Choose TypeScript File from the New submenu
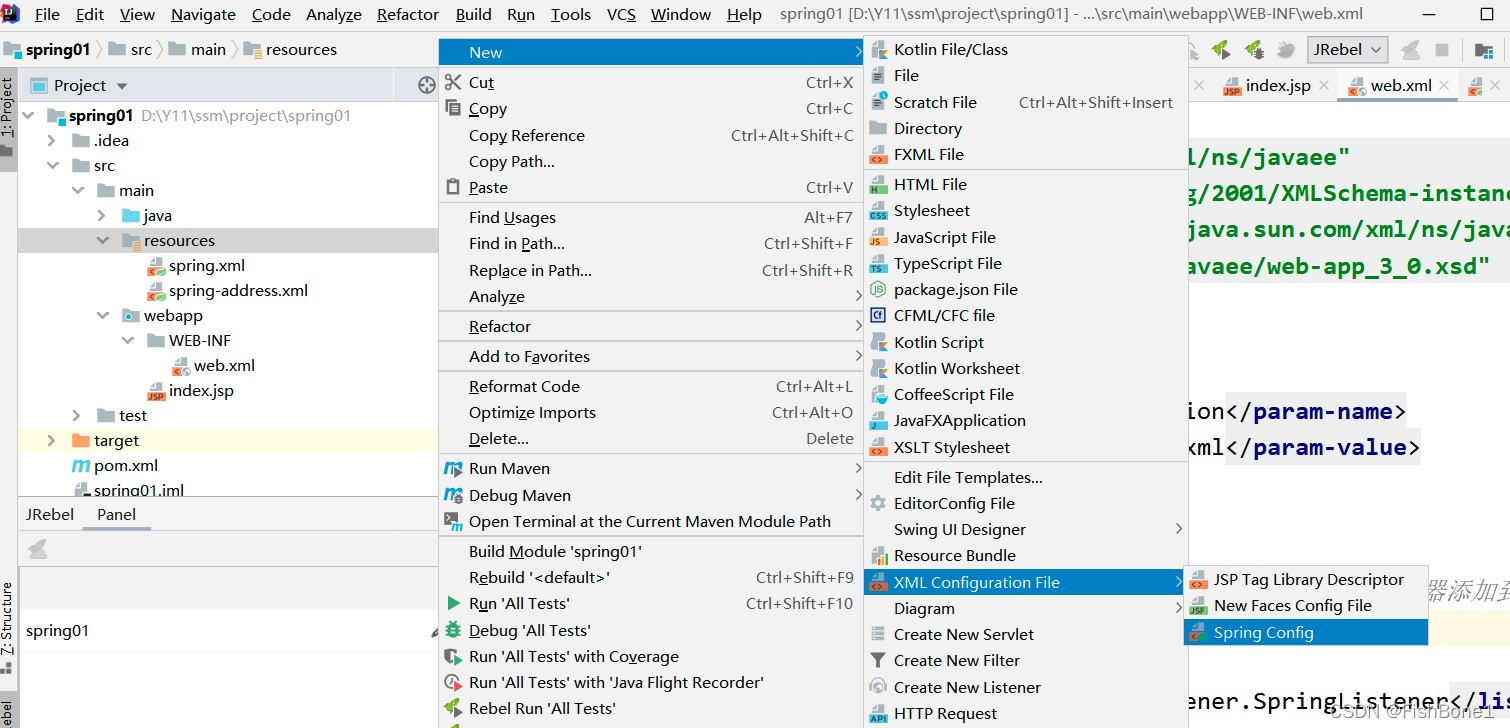This screenshot has width=1510, height=728. coord(1025,264)
